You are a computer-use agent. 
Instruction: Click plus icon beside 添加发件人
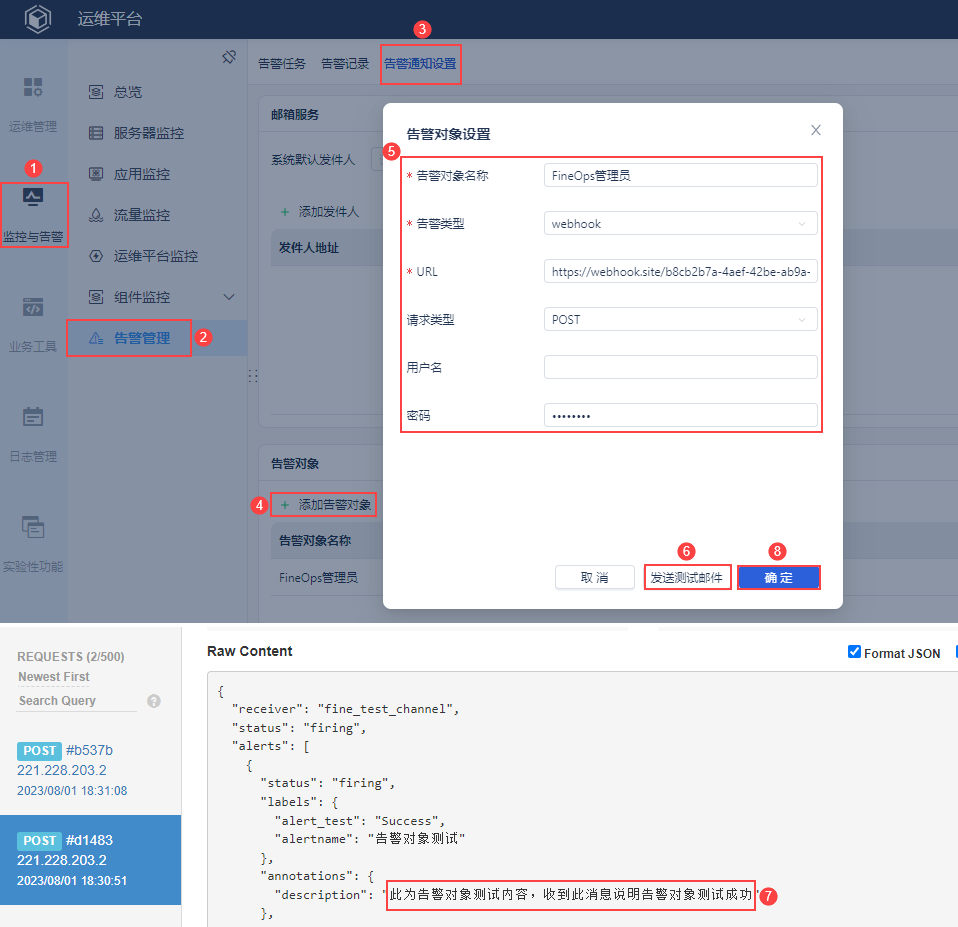click(285, 212)
